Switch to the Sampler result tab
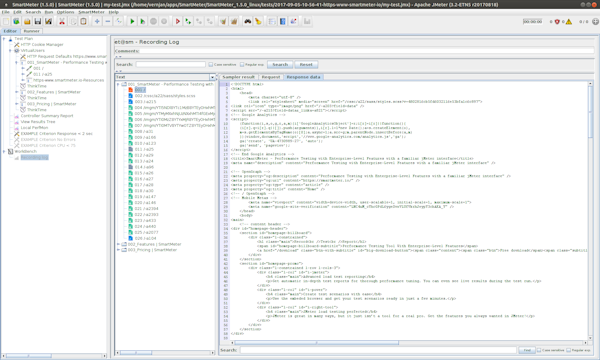 click(238, 77)
